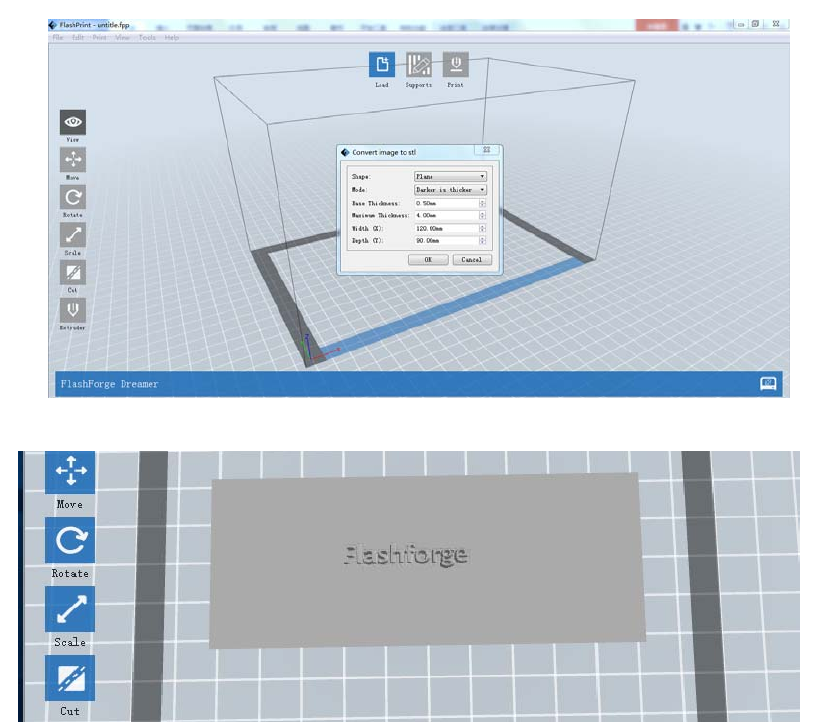Screen dimensions: 839x722
Task: Select the embossed Flashforge plate model
Action: tap(426, 560)
